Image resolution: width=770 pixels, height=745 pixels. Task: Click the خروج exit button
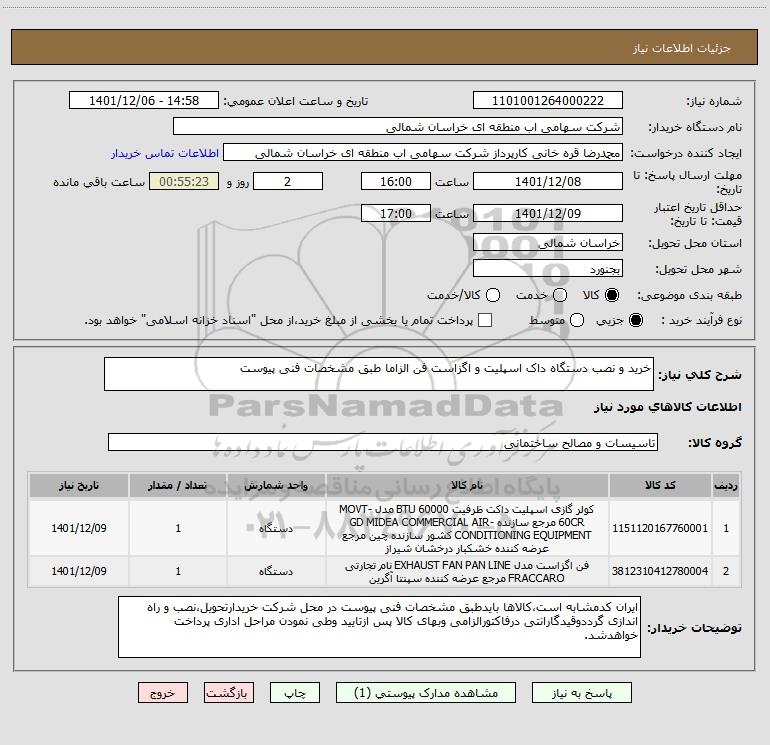coord(163,692)
